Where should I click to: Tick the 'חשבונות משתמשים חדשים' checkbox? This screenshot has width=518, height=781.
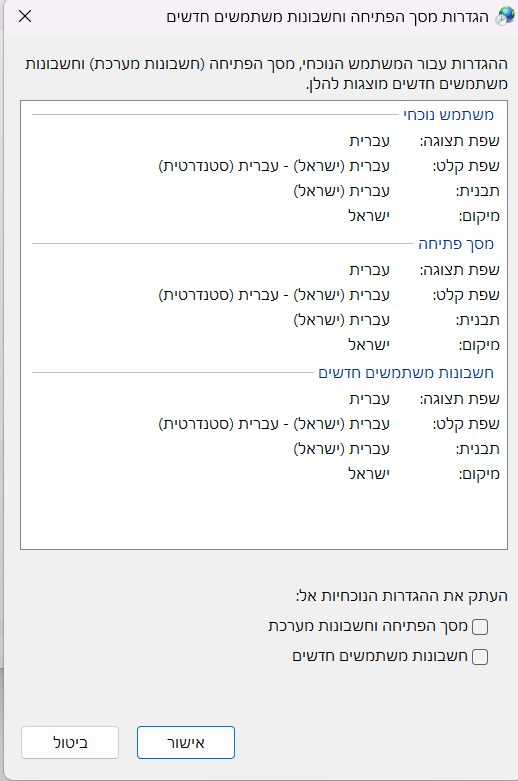480,656
